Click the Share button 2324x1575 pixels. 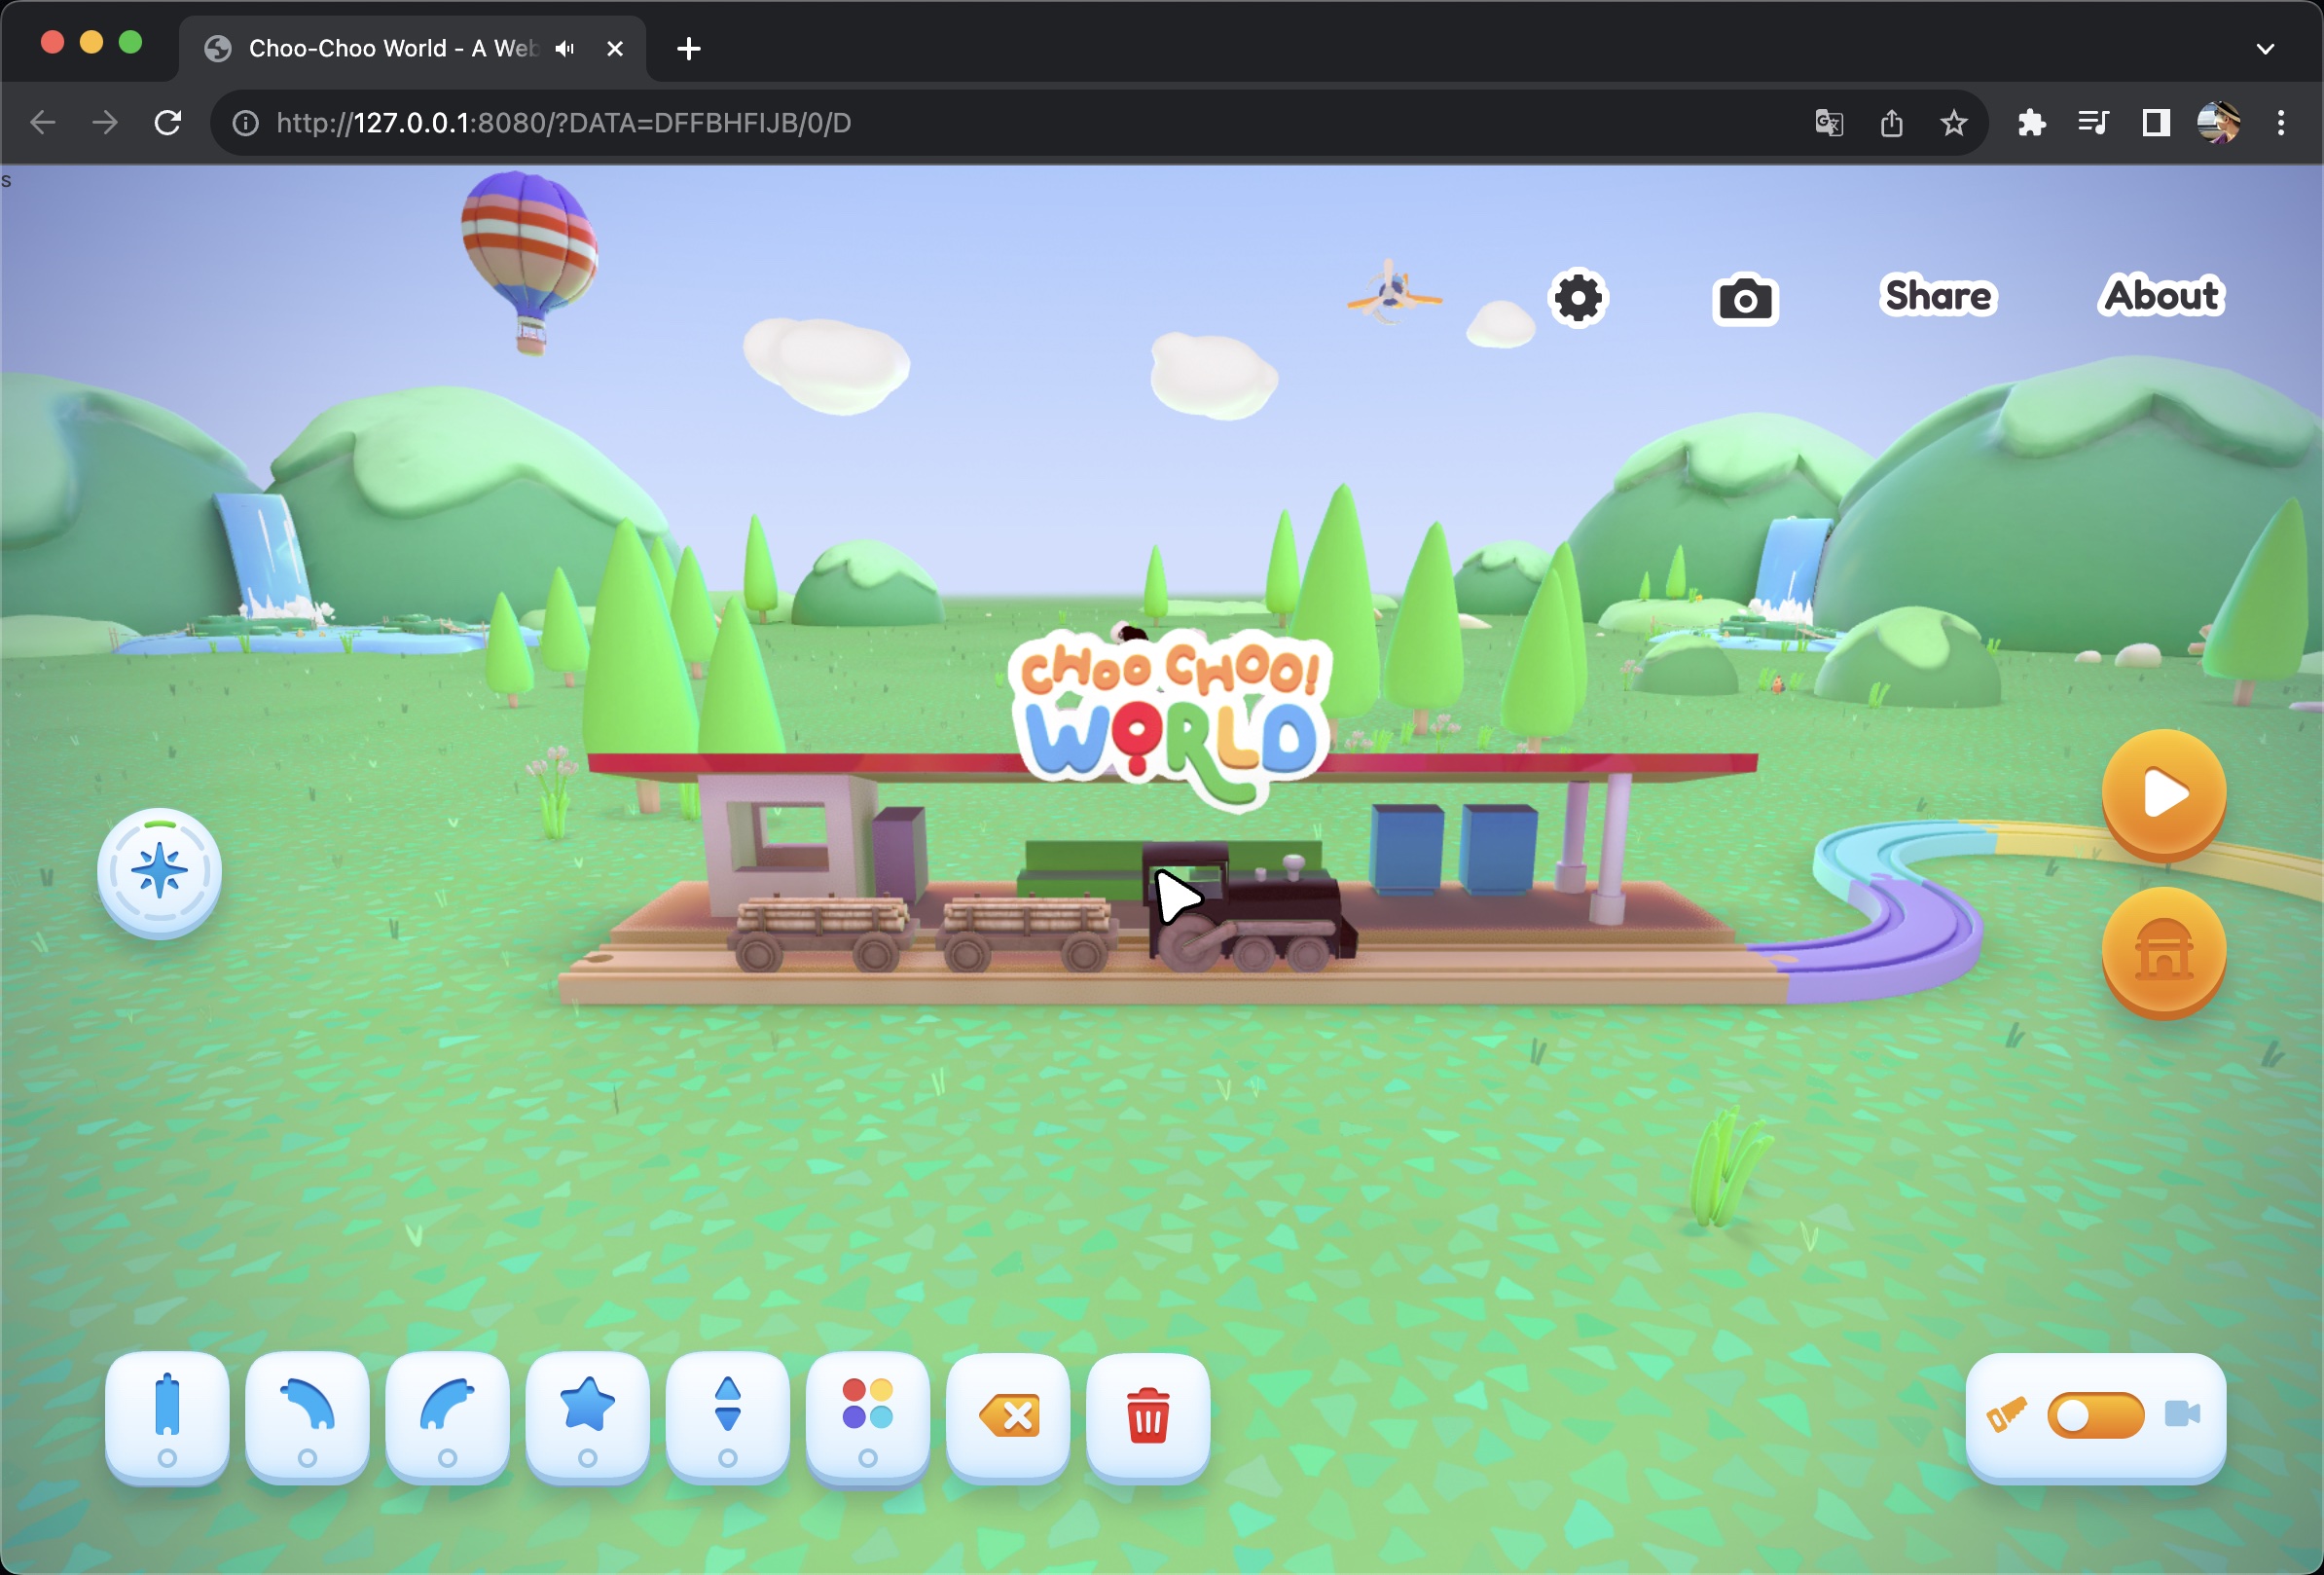click(x=1938, y=296)
